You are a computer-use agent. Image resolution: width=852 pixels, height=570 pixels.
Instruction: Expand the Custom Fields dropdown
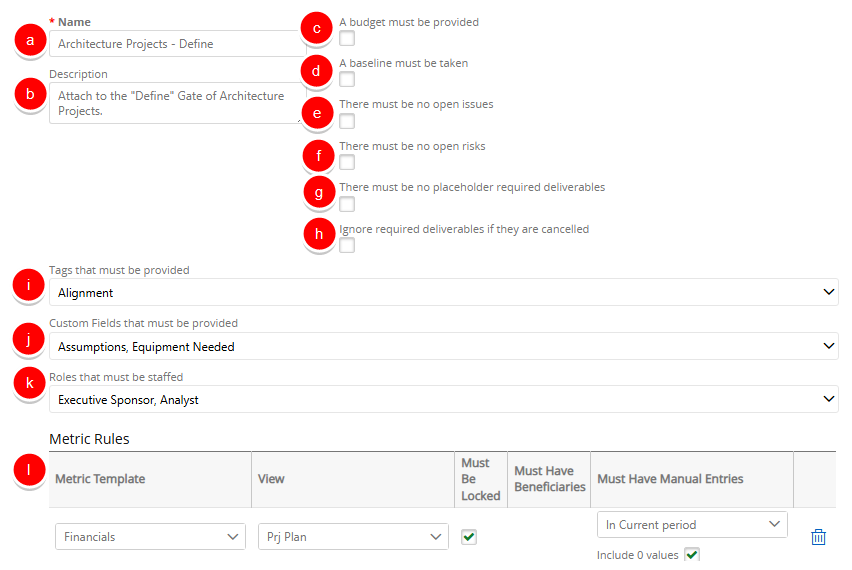pyautogui.click(x=443, y=346)
